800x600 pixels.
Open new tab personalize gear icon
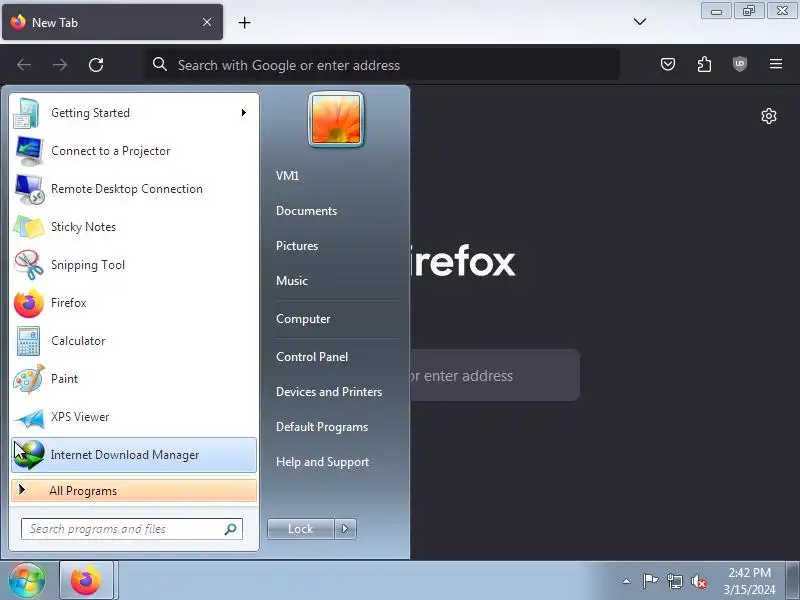point(769,116)
